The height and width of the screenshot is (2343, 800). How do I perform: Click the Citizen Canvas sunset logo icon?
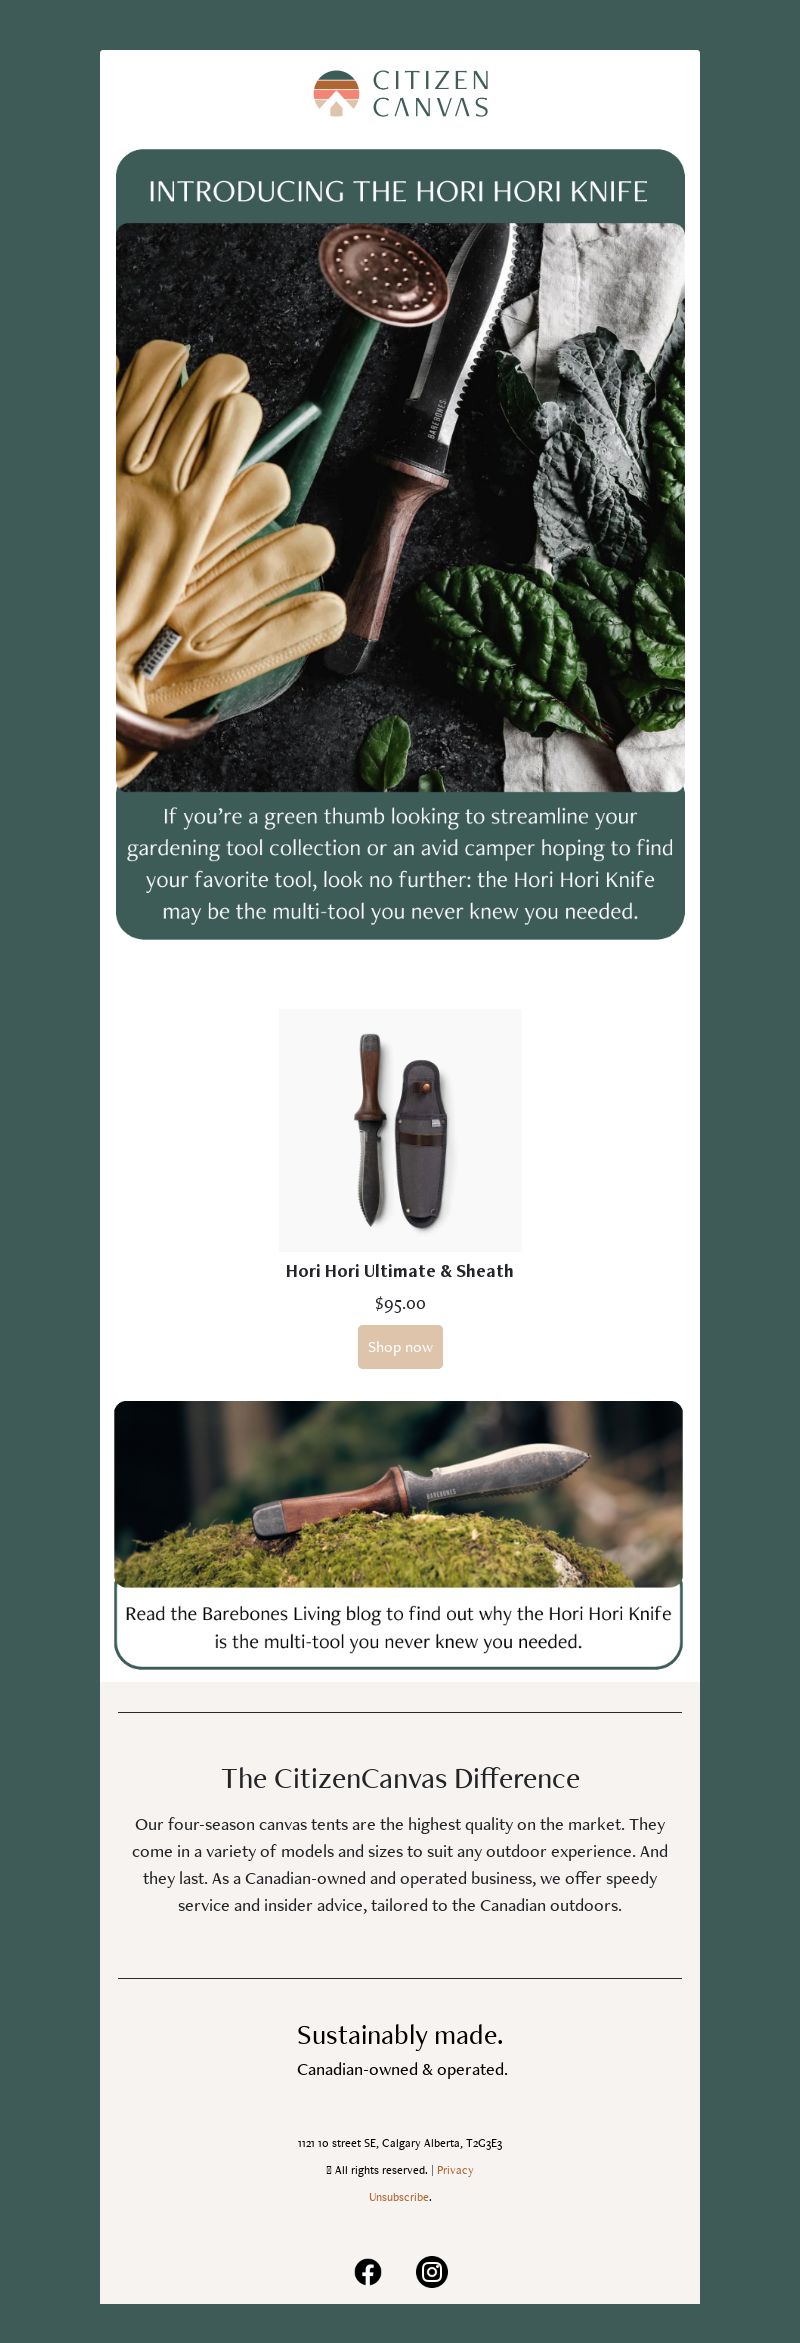[336, 93]
